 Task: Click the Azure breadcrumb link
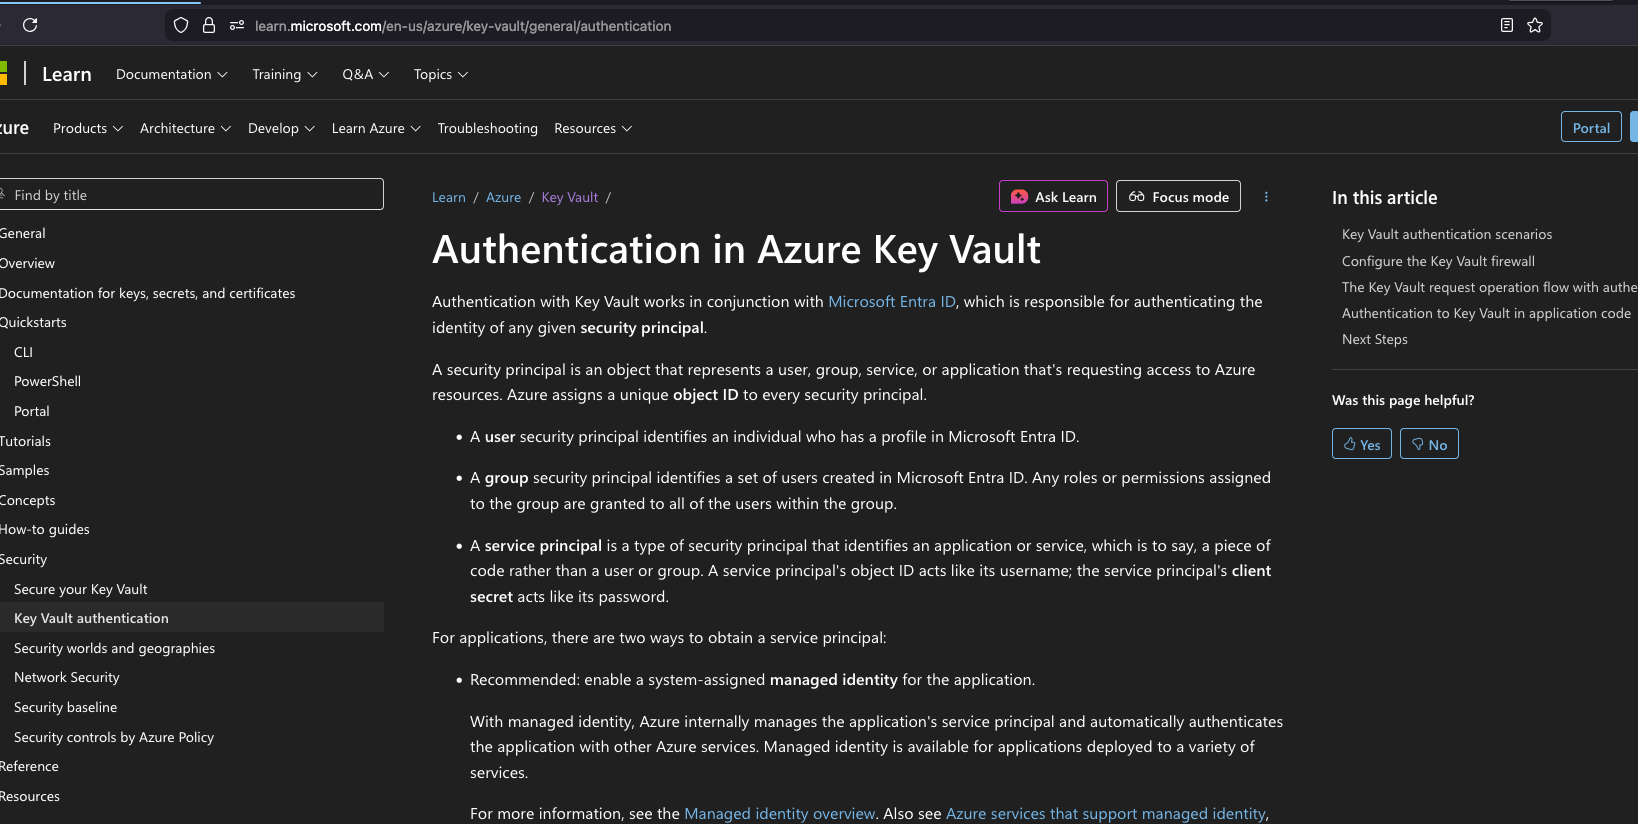click(x=503, y=197)
